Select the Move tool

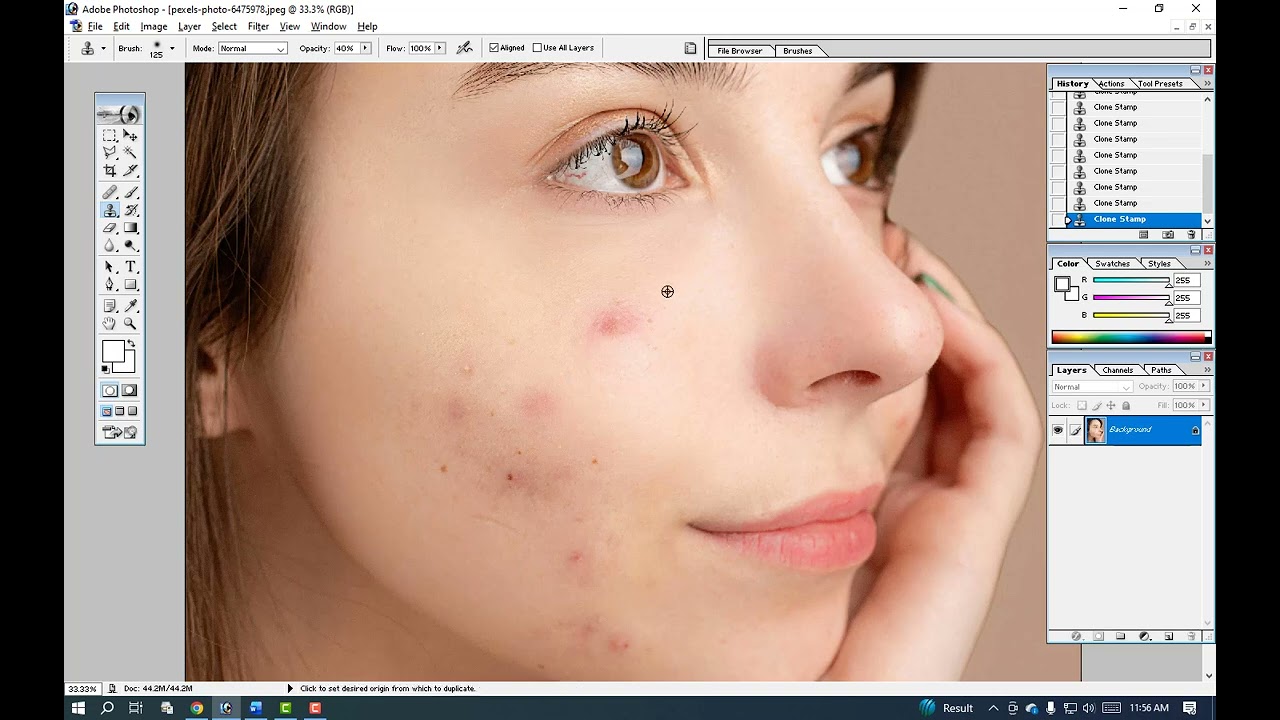(x=130, y=135)
